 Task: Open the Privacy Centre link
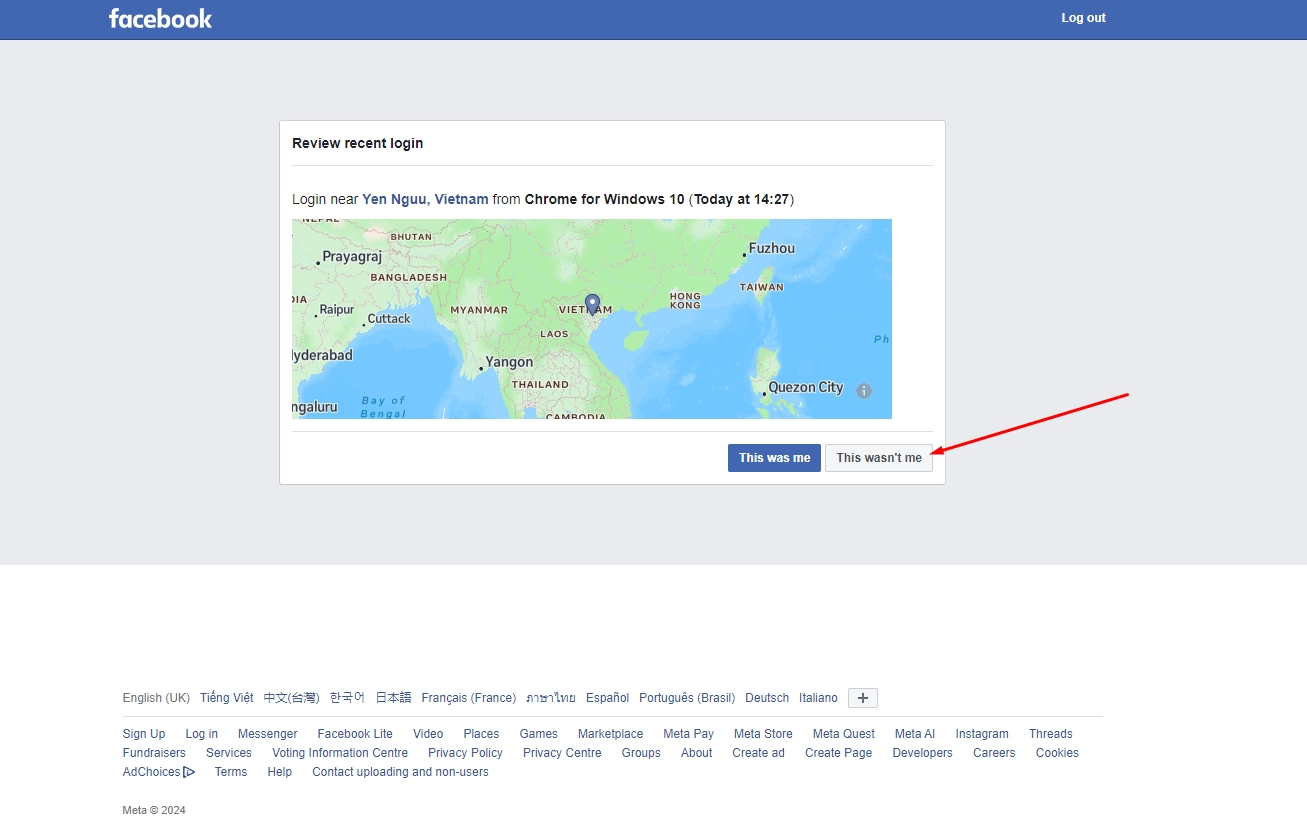[562, 753]
